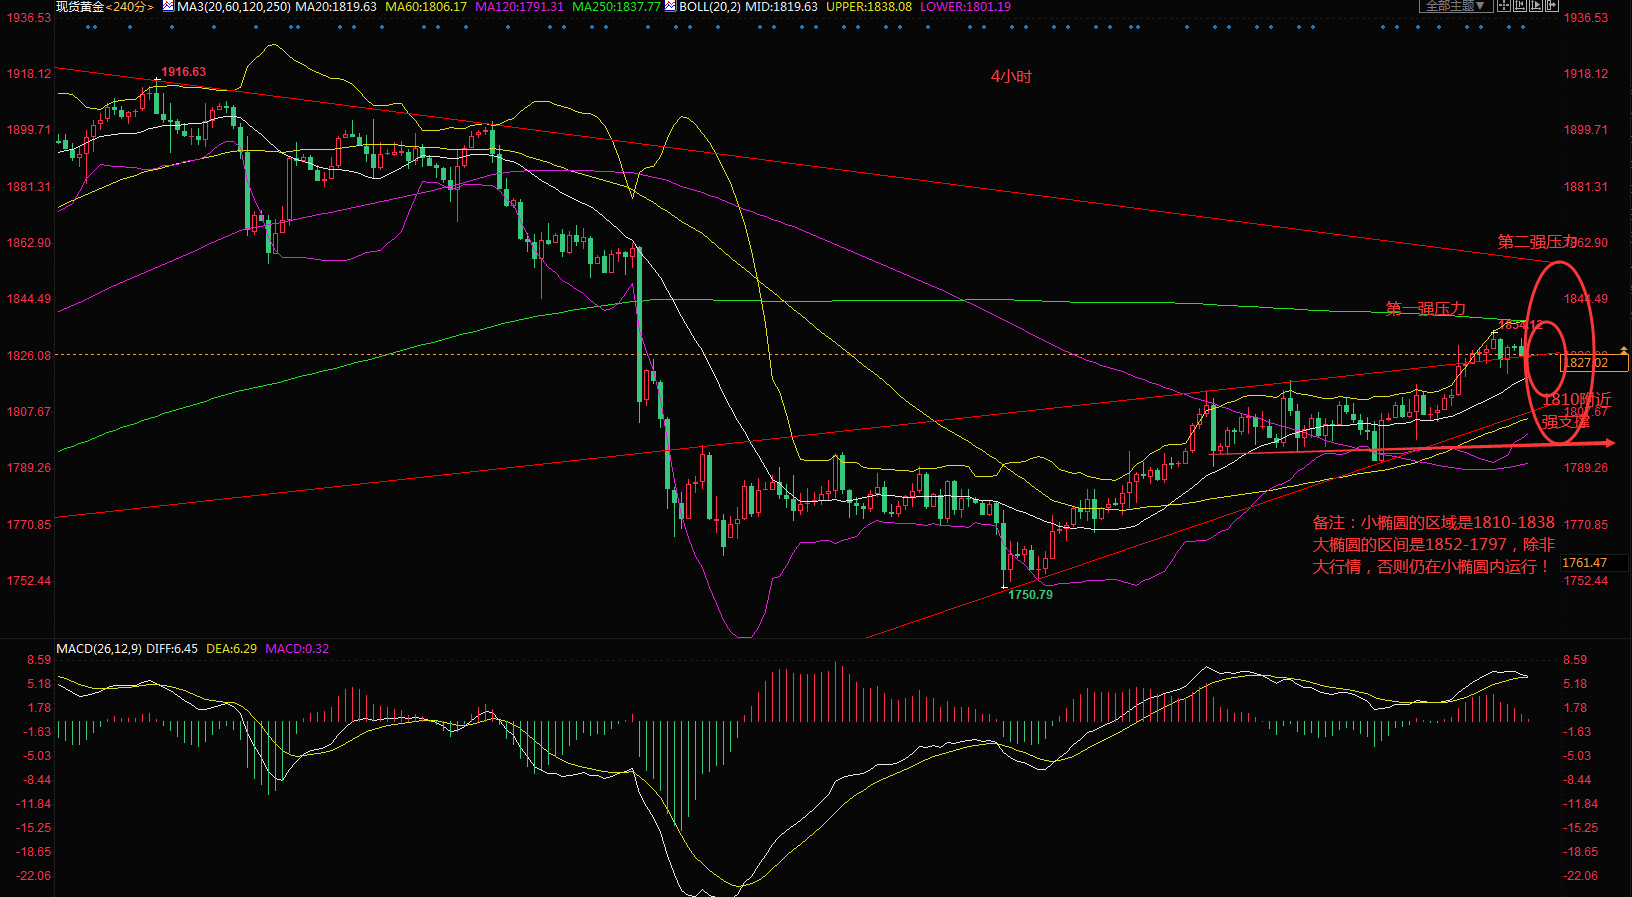Click the current price box 1827.02
This screenshot has height=897, width=1632.
point(1595,363)
